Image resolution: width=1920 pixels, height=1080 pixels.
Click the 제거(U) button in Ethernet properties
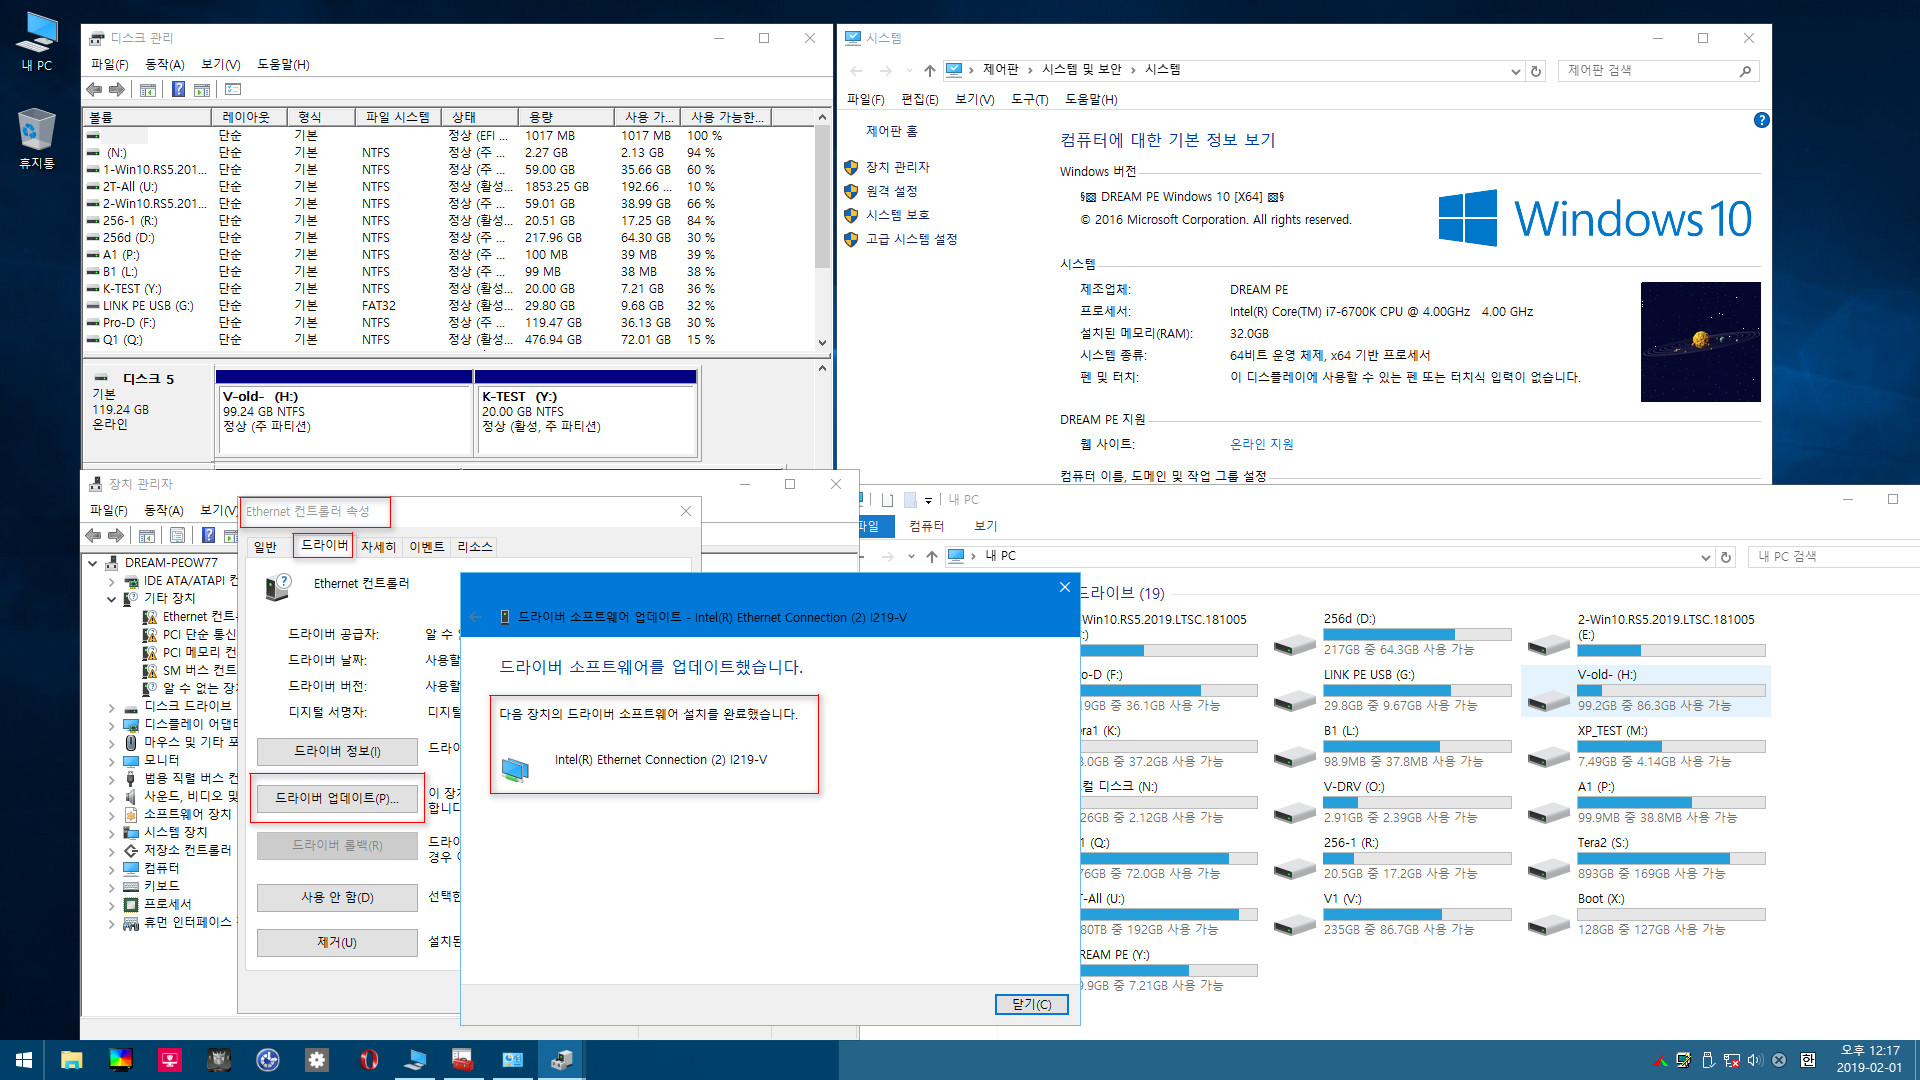(337, 942)
